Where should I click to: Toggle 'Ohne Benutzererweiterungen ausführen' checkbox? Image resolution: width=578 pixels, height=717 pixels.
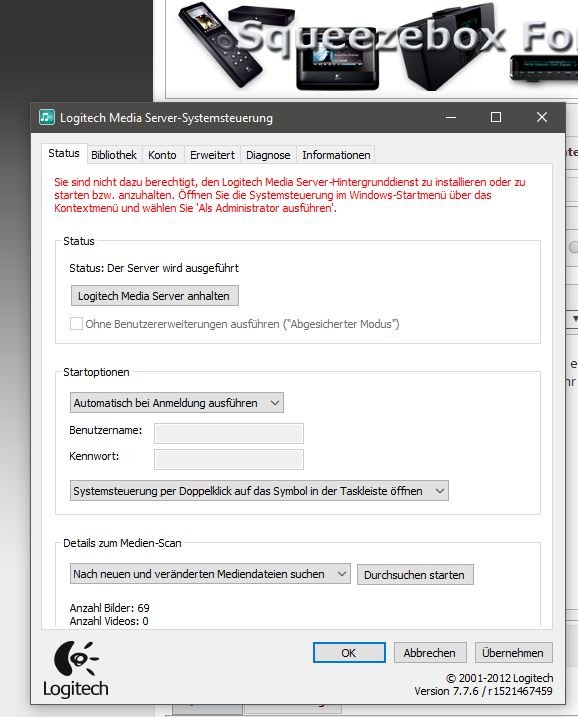(x=76, y=324)
